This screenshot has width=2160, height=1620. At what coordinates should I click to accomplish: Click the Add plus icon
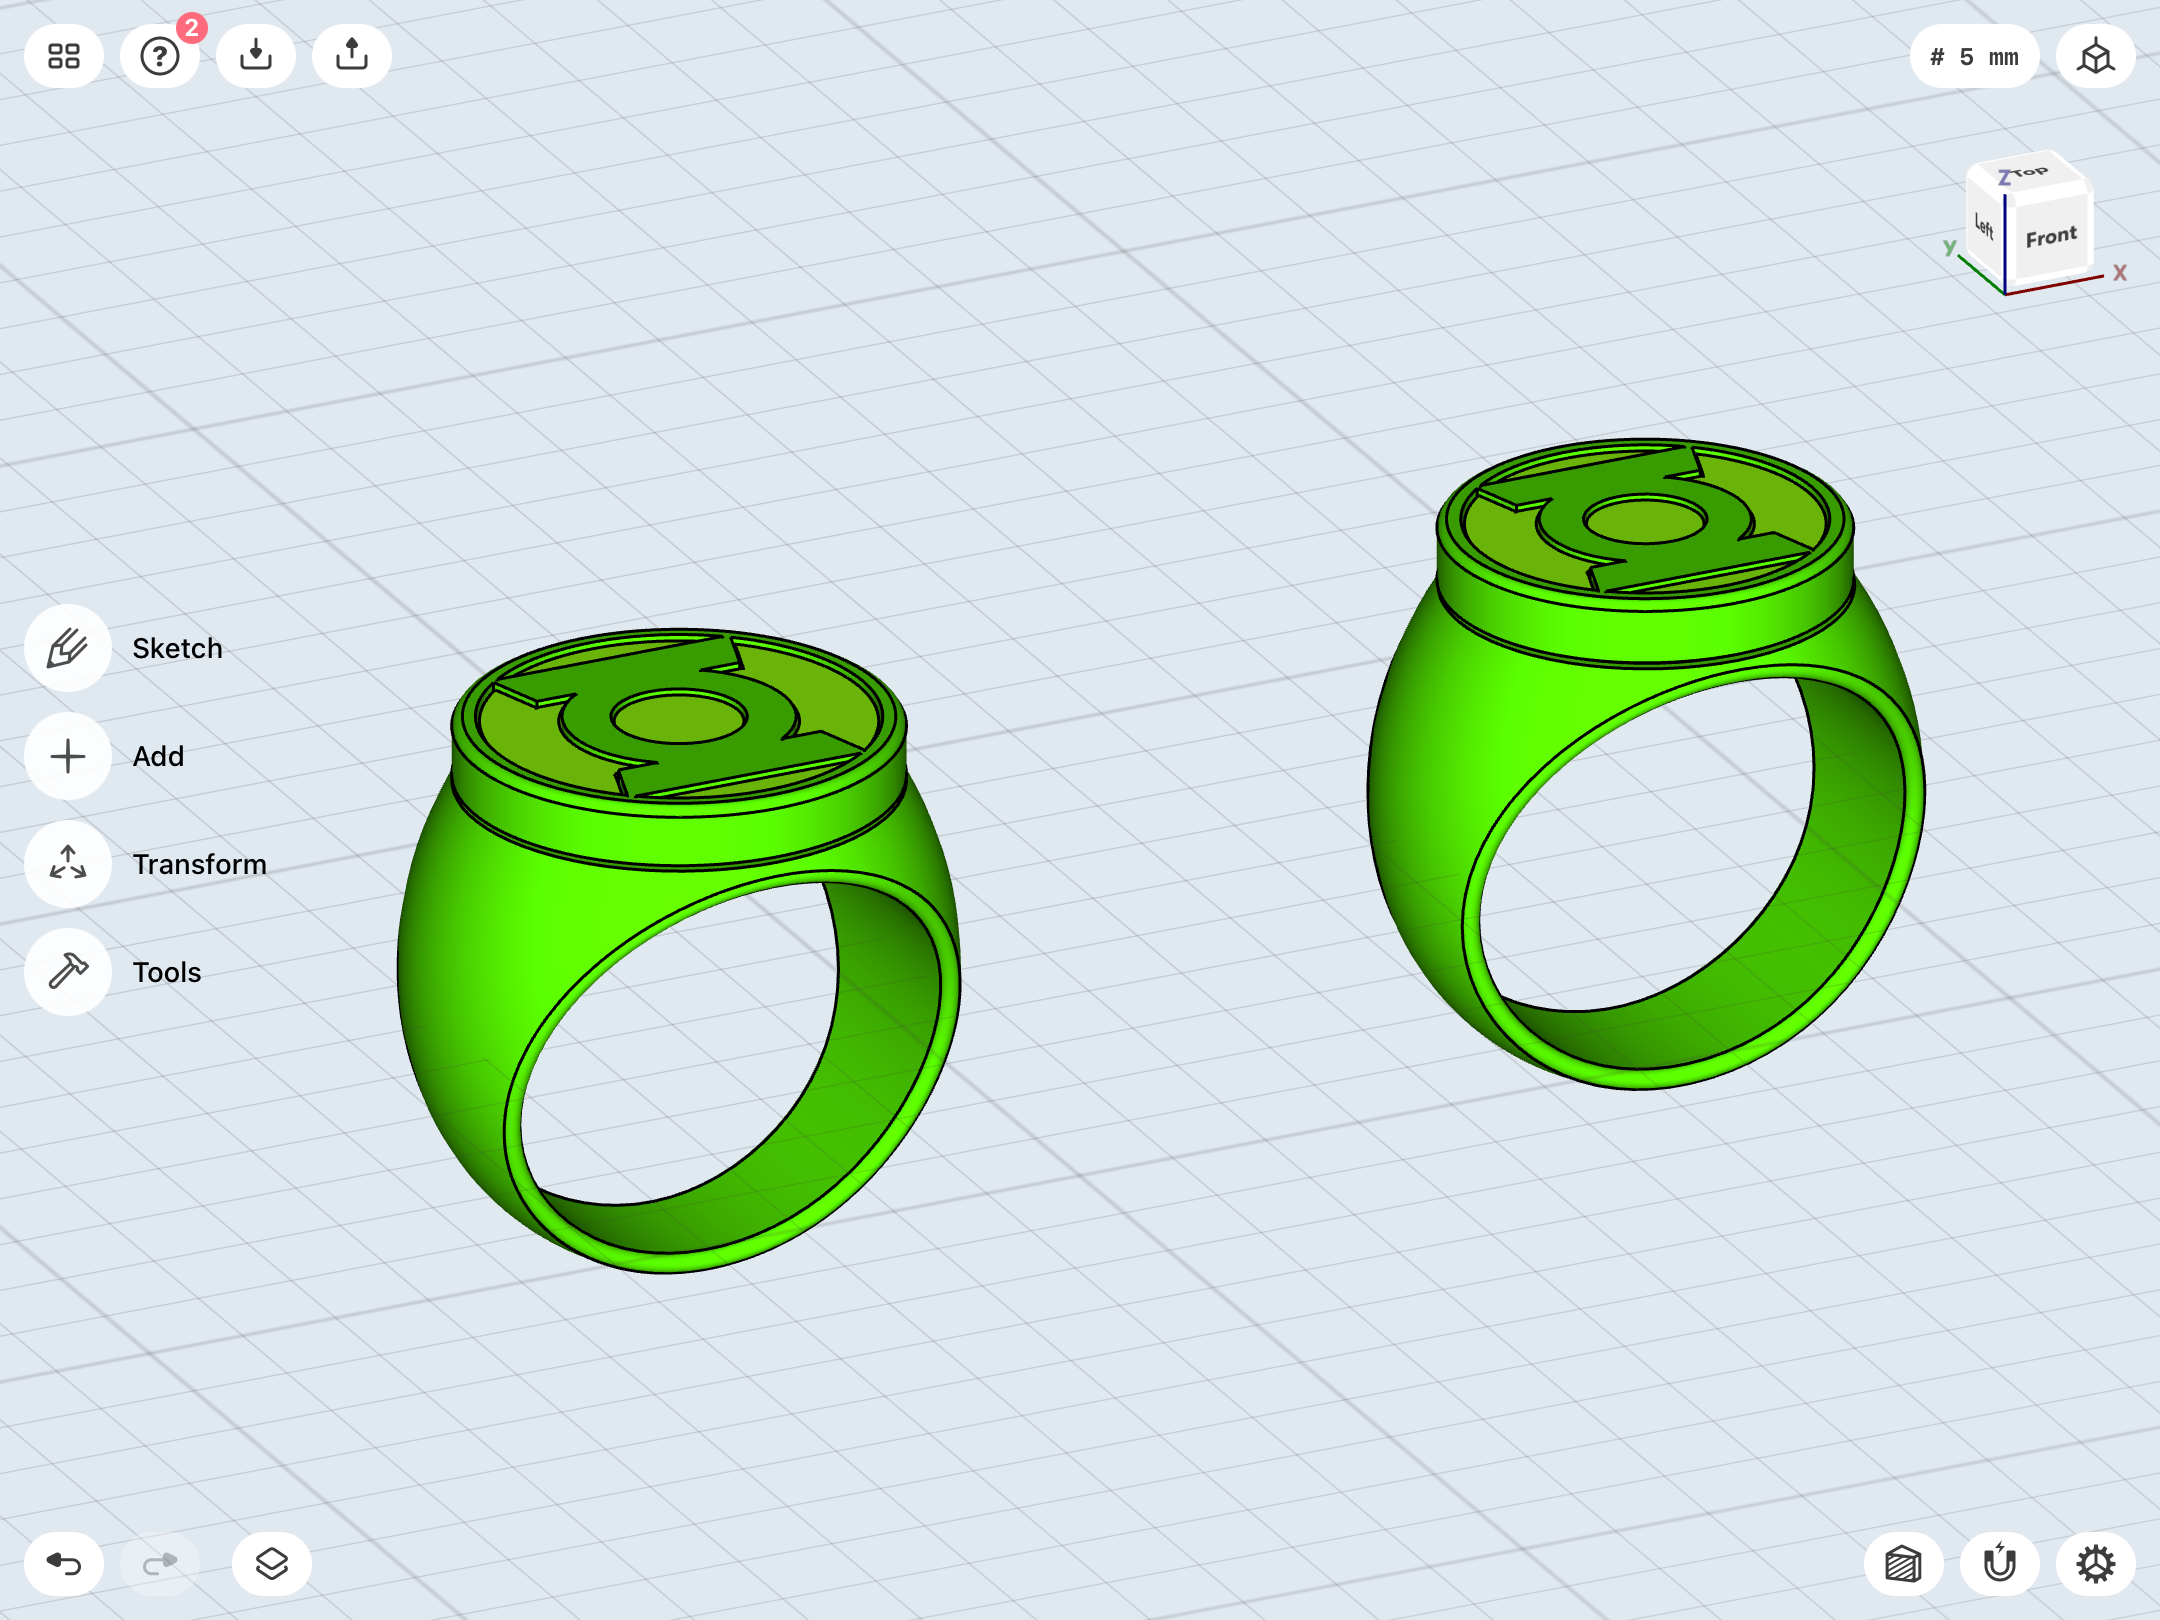point(68,756)
